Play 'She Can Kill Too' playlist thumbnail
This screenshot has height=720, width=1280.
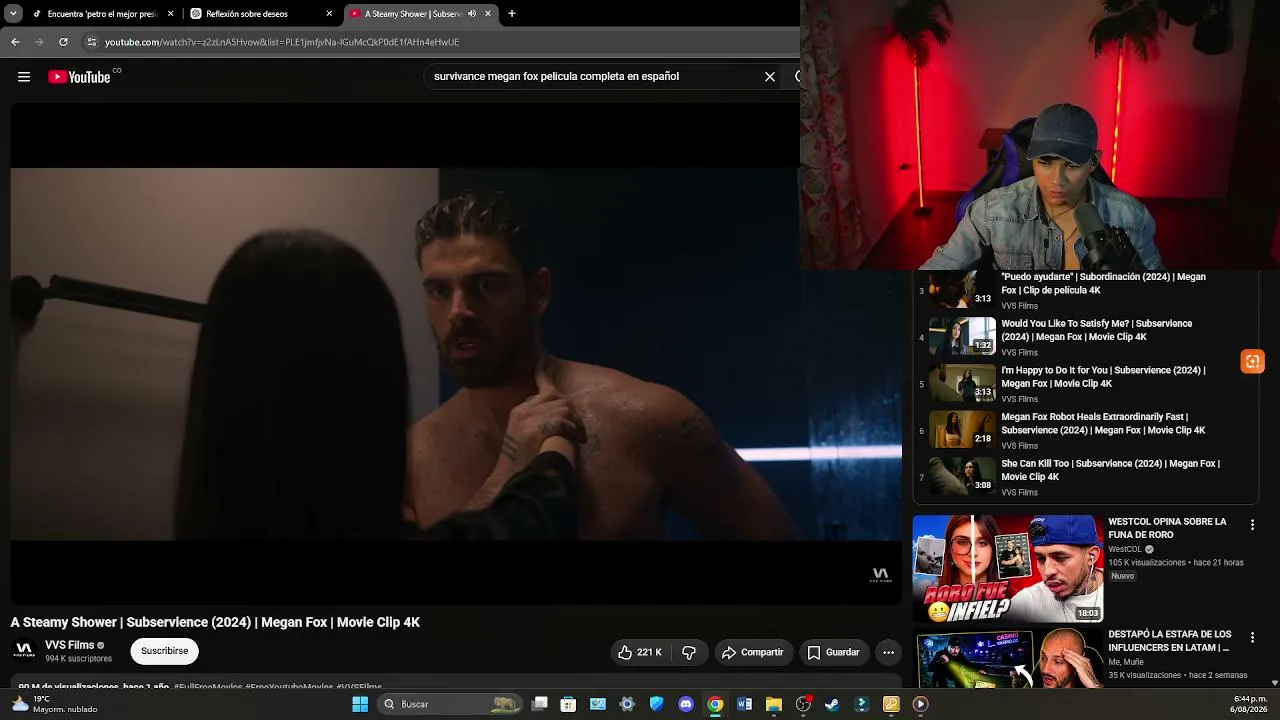pyautogui.click(x=962, y=476)
